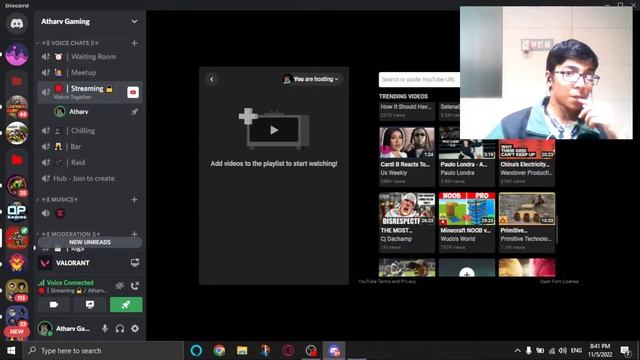
Task: Show hidden system tray icons
Action: click(x=517, y=351)
